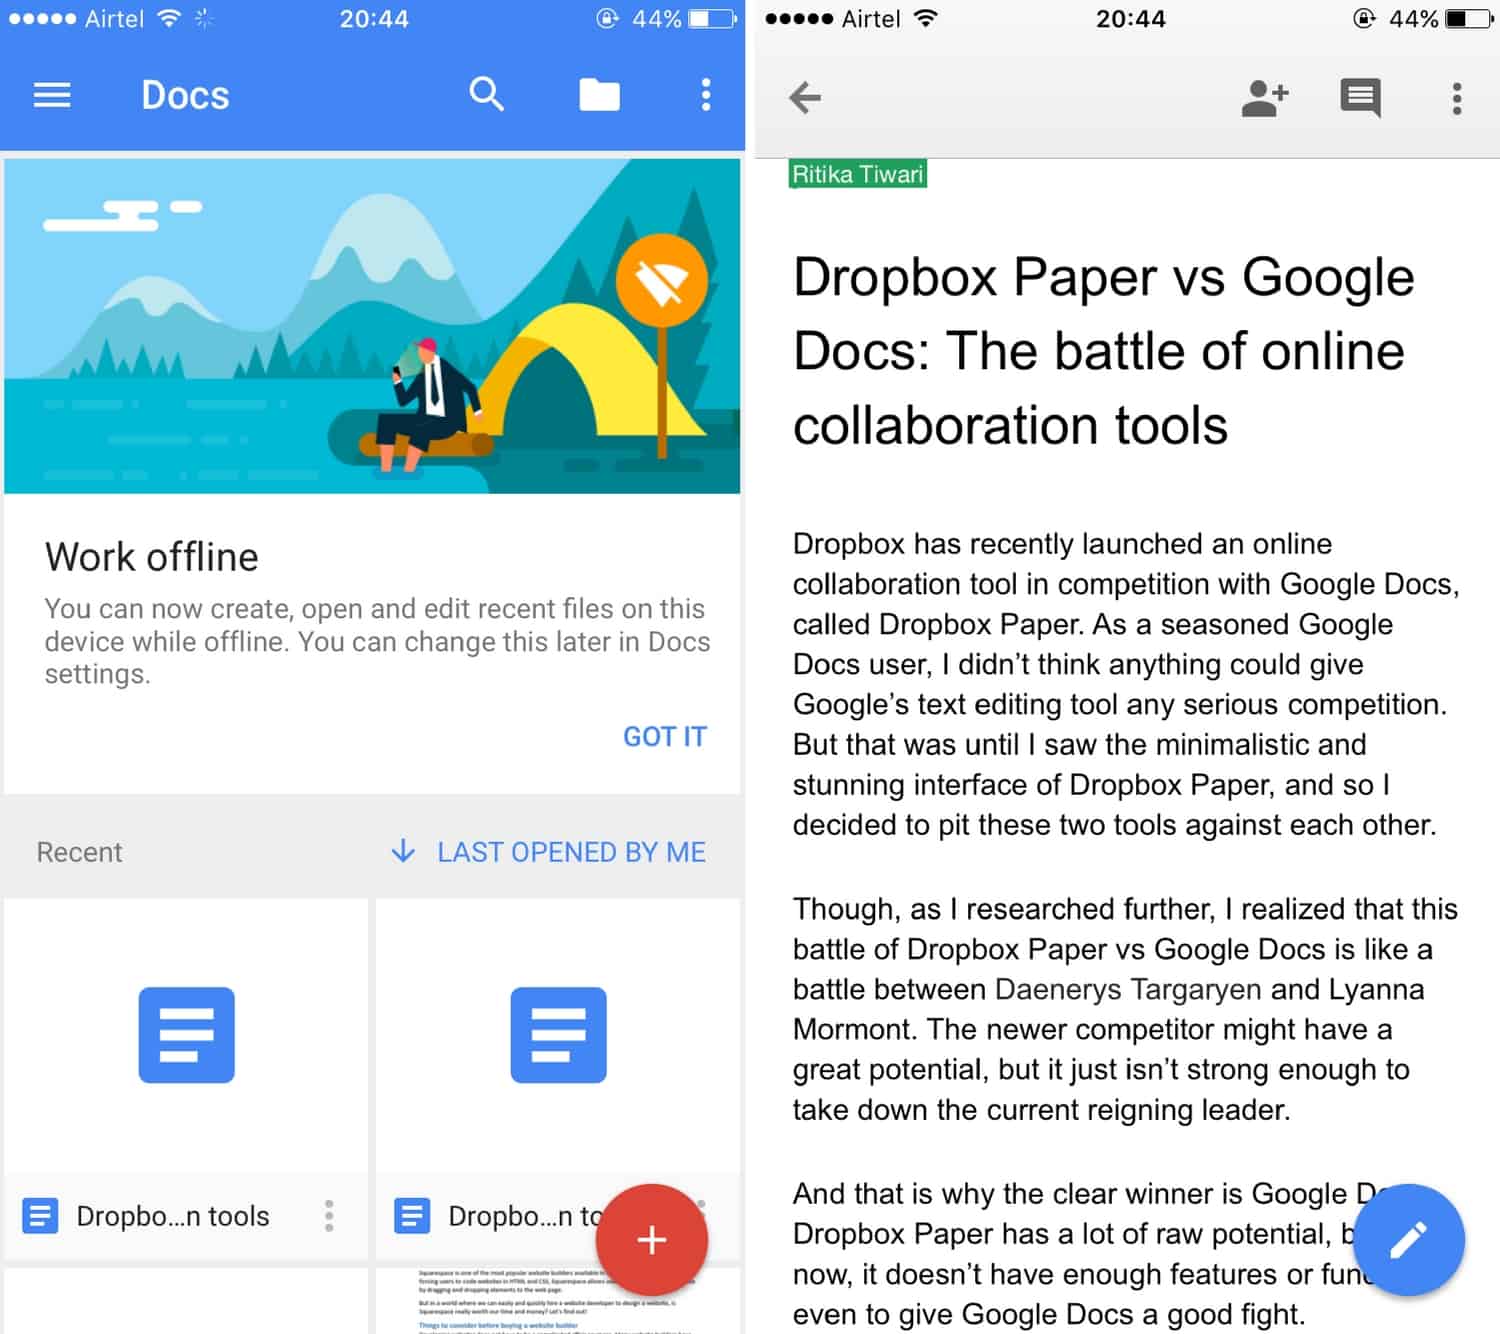This screenshot has height=1334, width=1500.
Task: Tap the Work offline heading
Action: [x=152, y=557]
